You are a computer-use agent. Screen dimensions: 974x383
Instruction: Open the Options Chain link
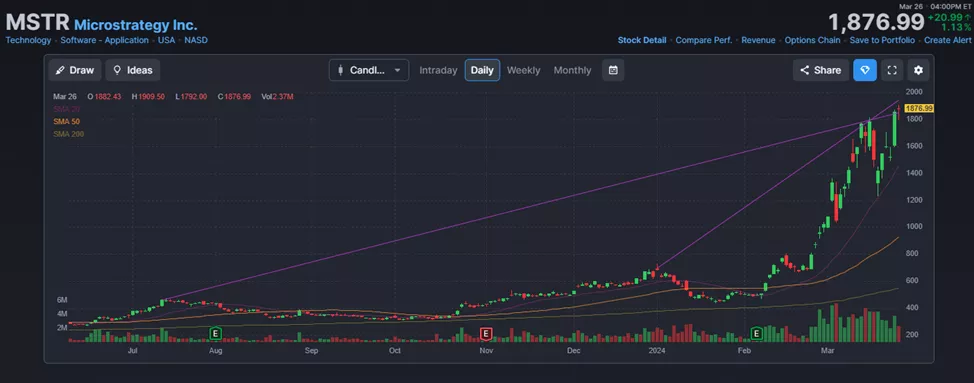point(812,40)
